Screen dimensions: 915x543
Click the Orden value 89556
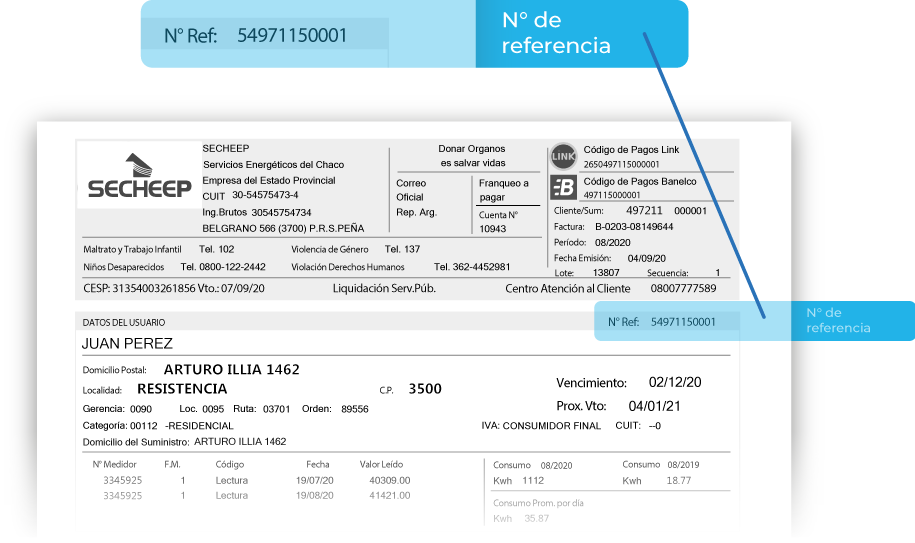tap(355, 409)
